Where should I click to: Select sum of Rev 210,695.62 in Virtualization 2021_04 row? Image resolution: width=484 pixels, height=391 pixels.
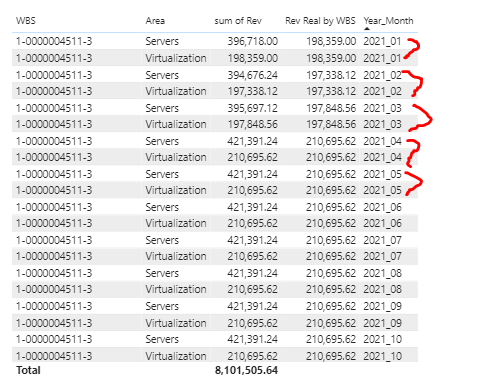tap(253, 157)
